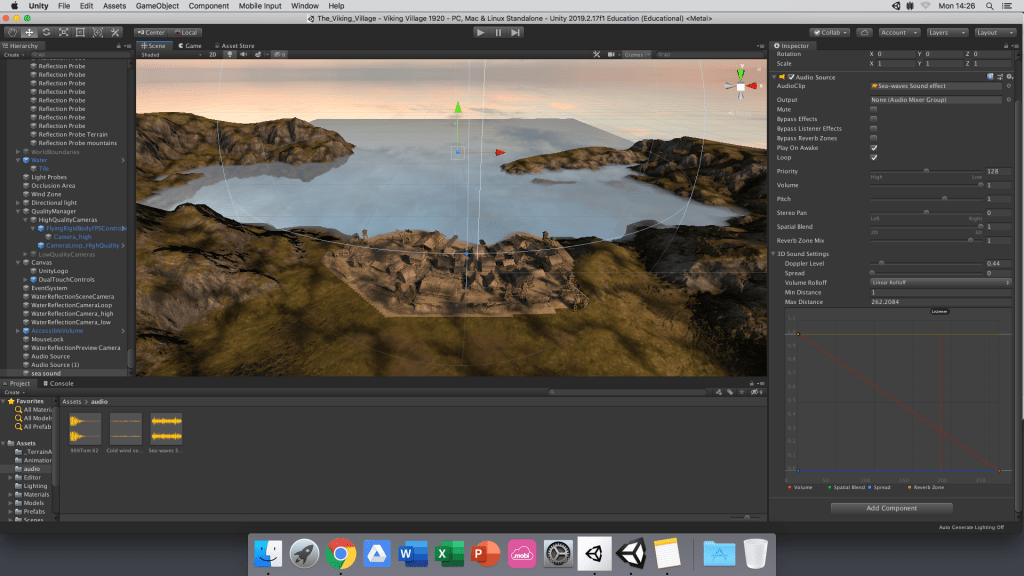Click the cloud services icon

click(x=863, y=32)
